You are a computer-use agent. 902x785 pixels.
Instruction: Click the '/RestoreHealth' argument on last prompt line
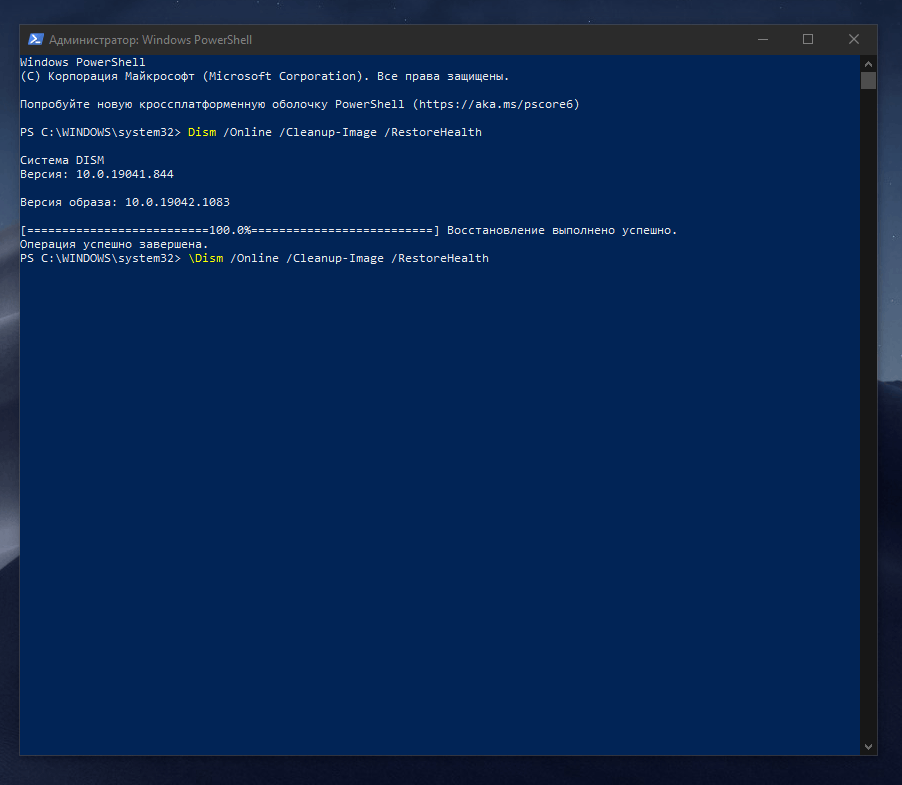pos(440,258)
